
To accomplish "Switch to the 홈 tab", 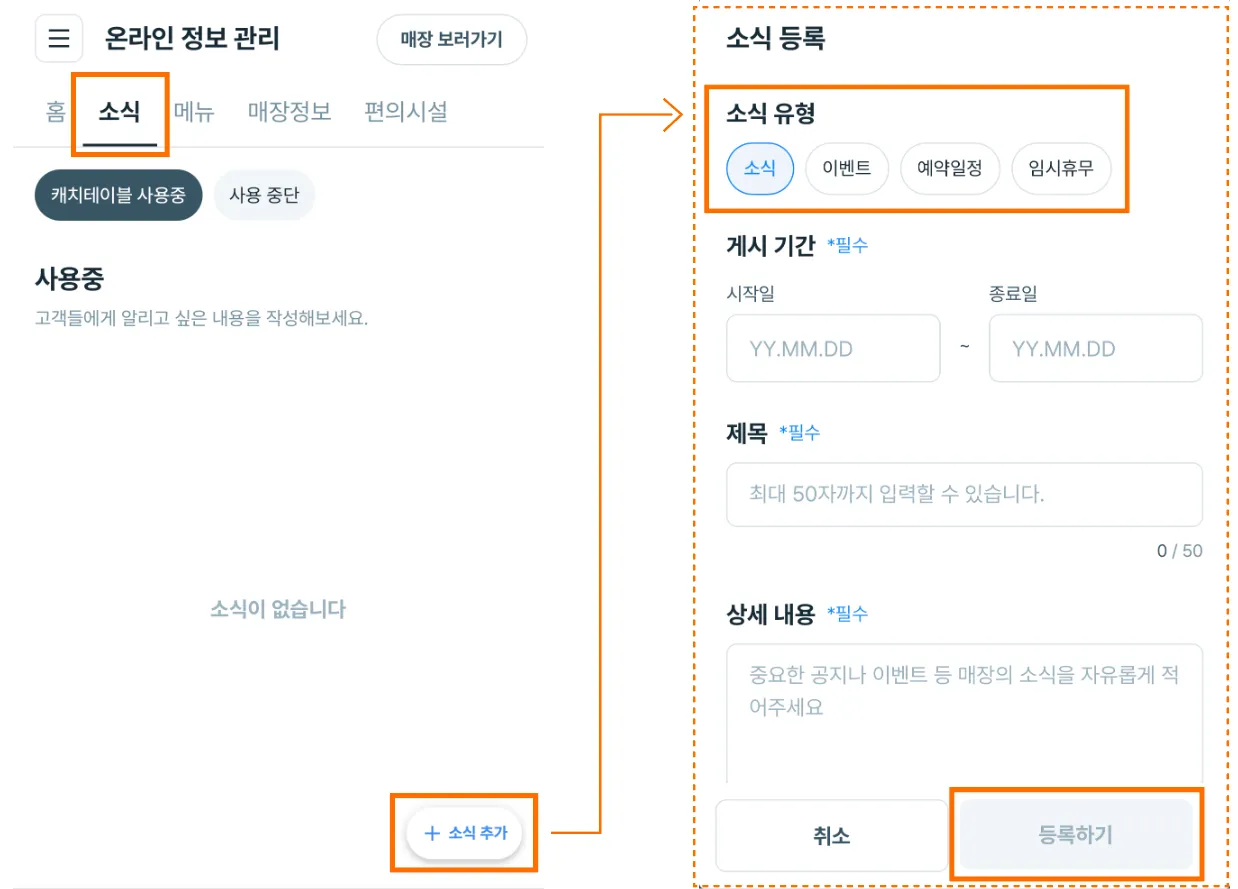I will 56,111.
